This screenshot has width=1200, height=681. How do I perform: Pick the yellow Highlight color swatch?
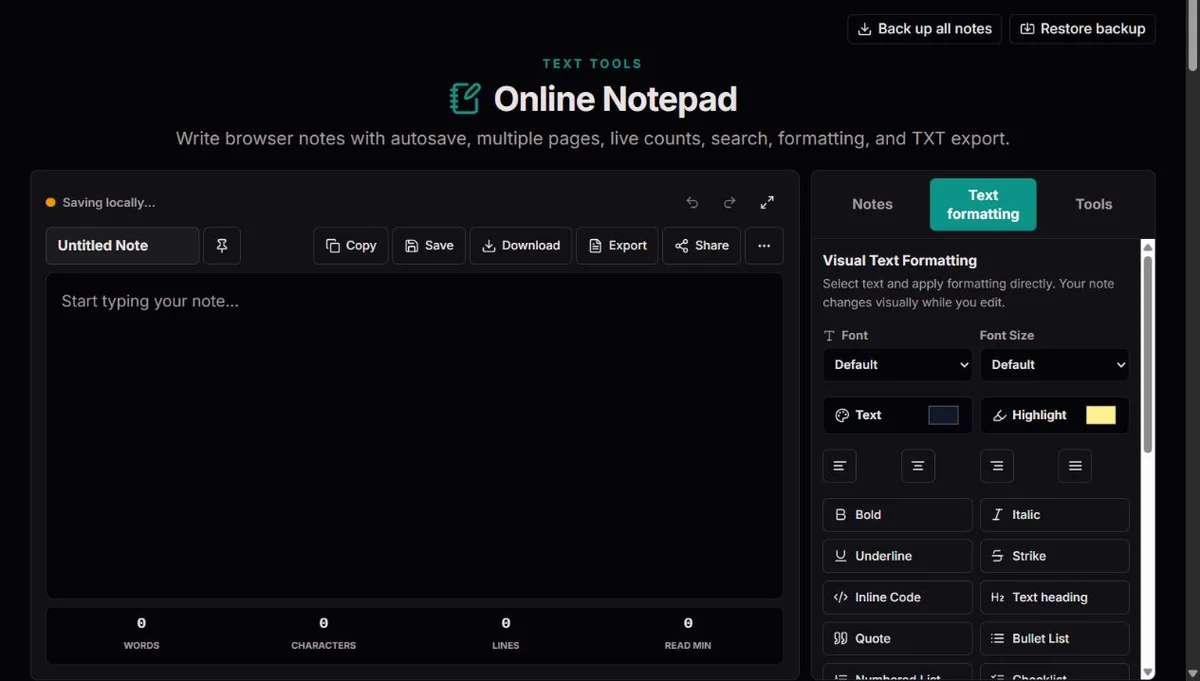coord(1100,415)
